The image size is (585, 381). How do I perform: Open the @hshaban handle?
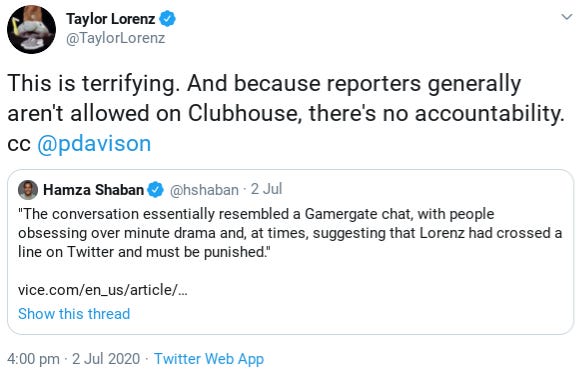[204, 190]
